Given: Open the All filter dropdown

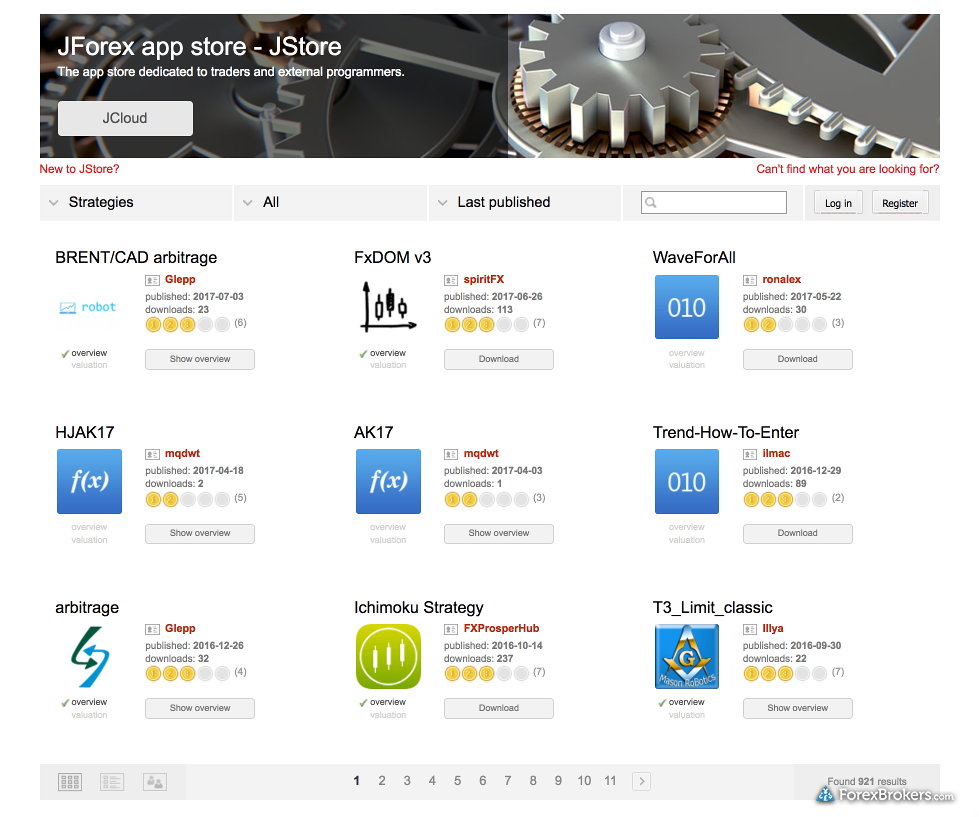Looking at the screenshot, I should pos(330,202).
